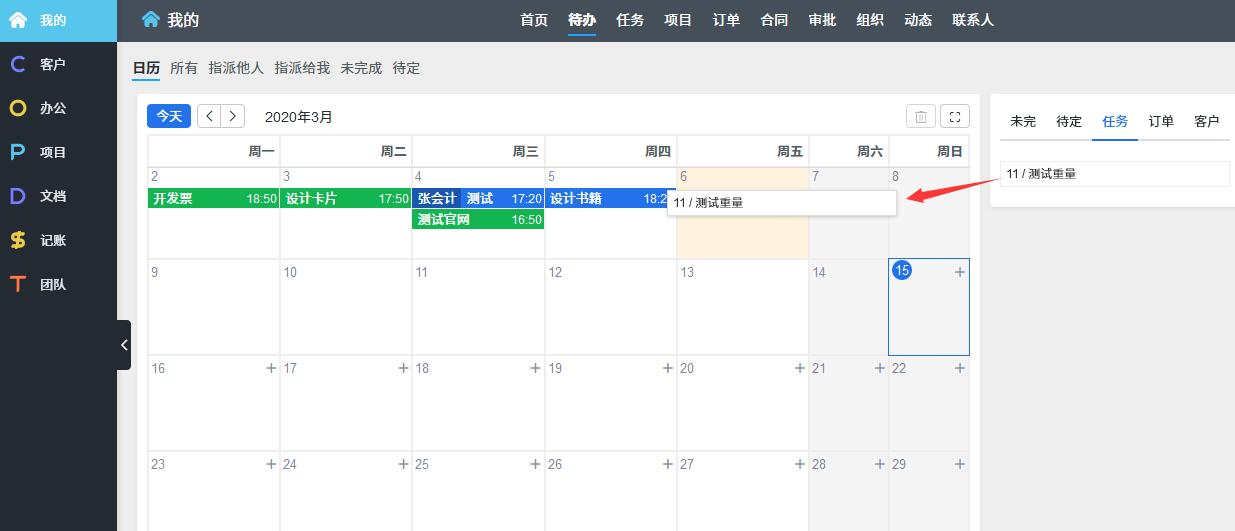Image resolution: width=1235 pixels, height=531 pixels.
Task: Open 任务 in top navigation
Action: pos(630,20)
